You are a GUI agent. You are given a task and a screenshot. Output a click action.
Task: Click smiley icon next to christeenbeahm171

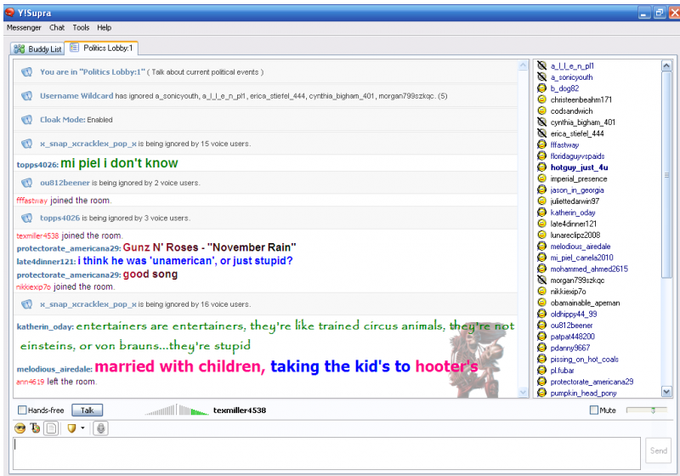click(542, 99)
